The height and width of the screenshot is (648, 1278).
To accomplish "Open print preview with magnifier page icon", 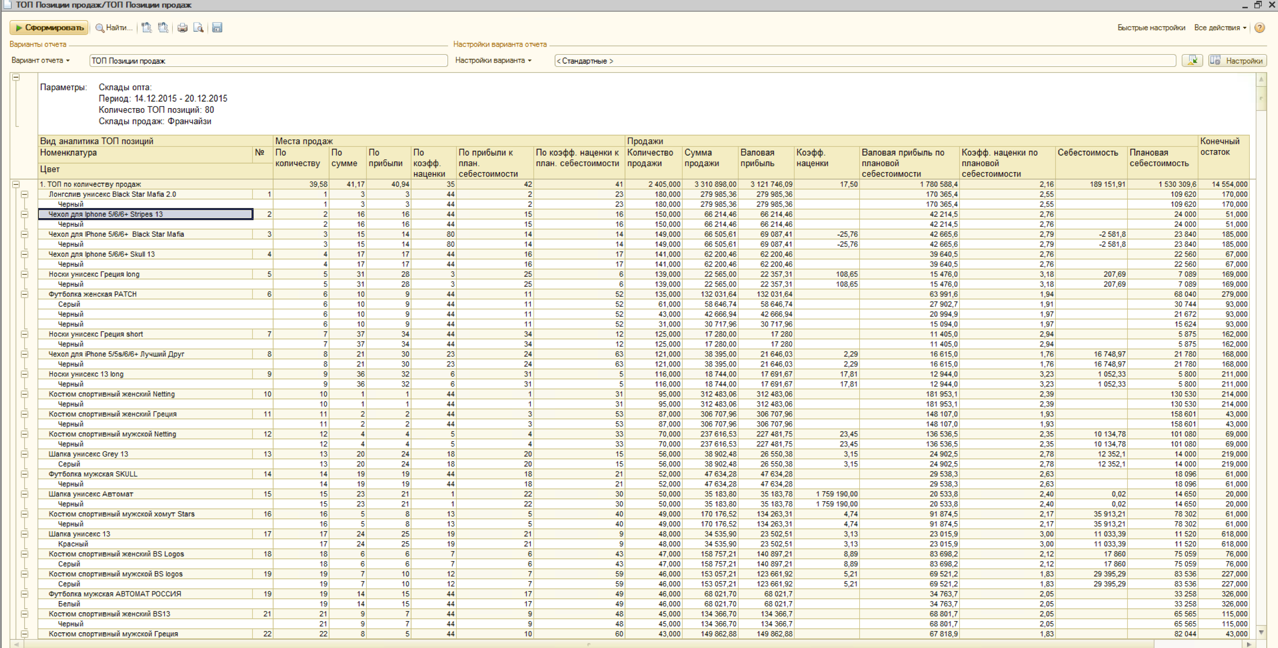I will point(198,28).
